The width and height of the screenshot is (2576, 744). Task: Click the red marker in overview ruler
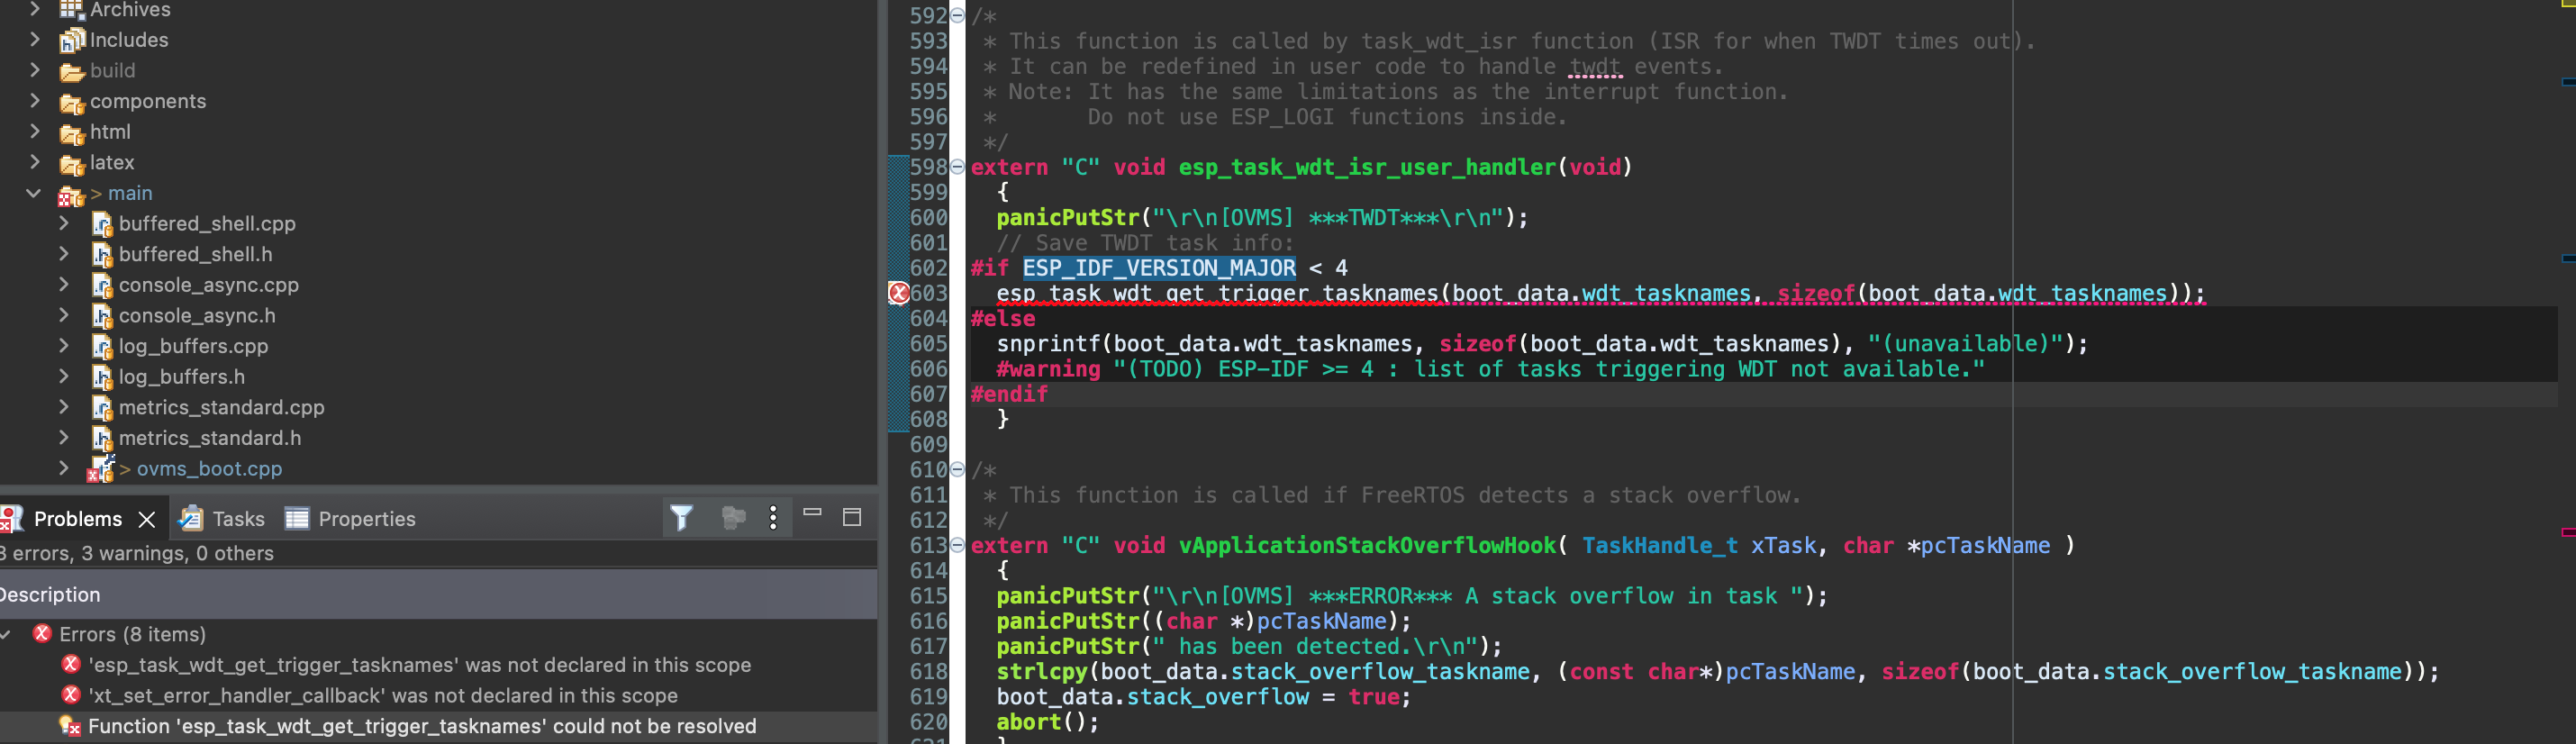pyautogui.click(x=2567, y=532)
